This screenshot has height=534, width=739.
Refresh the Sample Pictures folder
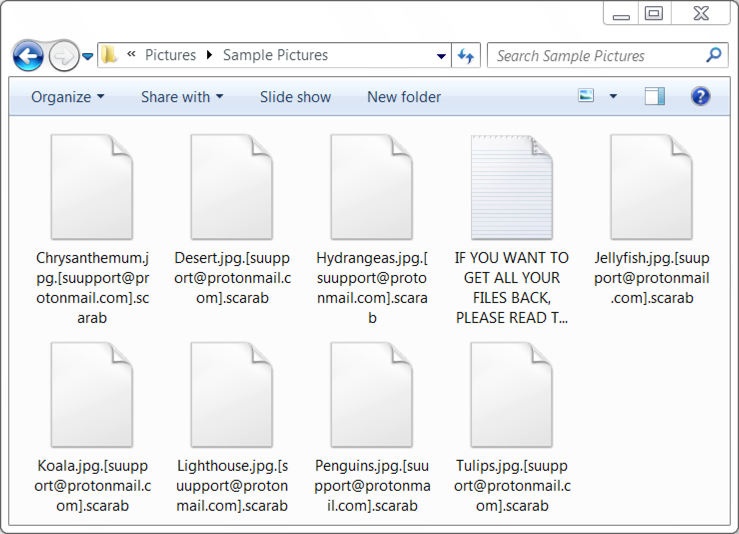[466, 56]
